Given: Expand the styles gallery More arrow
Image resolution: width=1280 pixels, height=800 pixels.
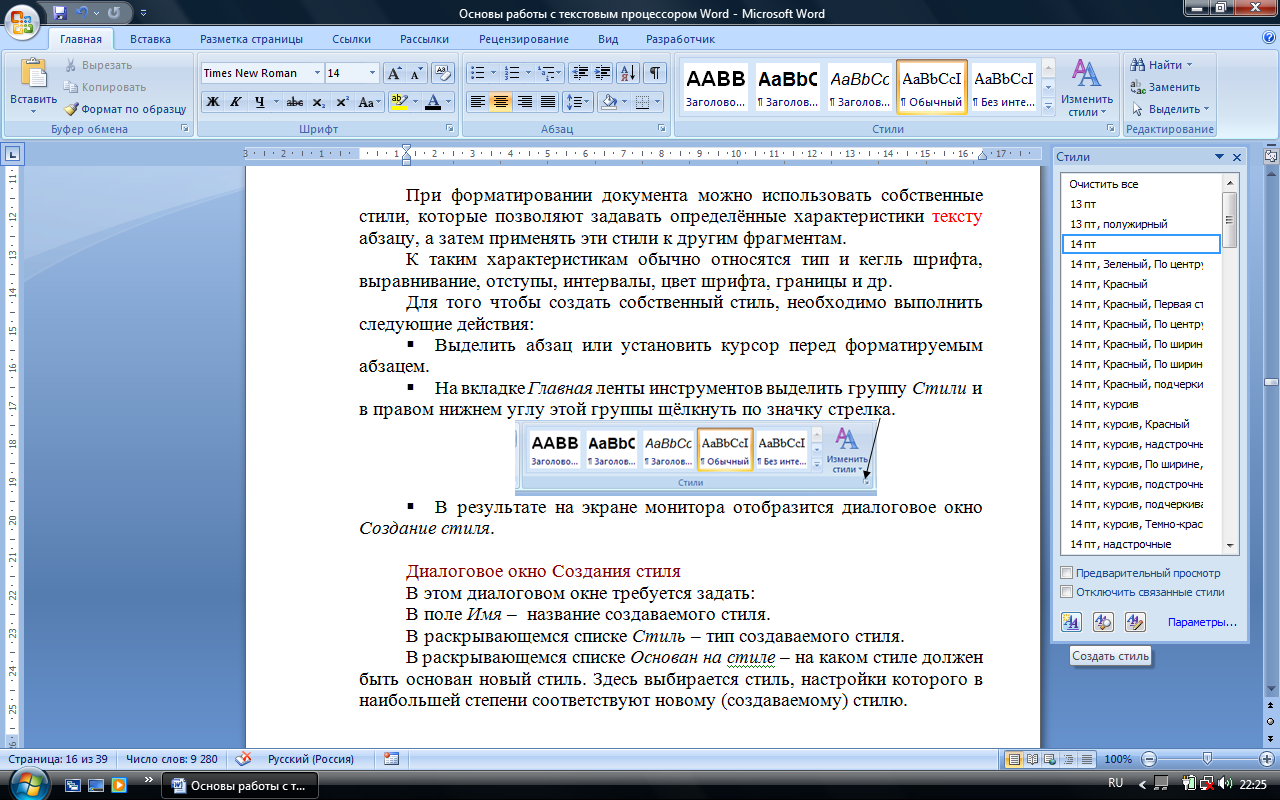Looking at the screenshot, I should (x=1048, y=105).
